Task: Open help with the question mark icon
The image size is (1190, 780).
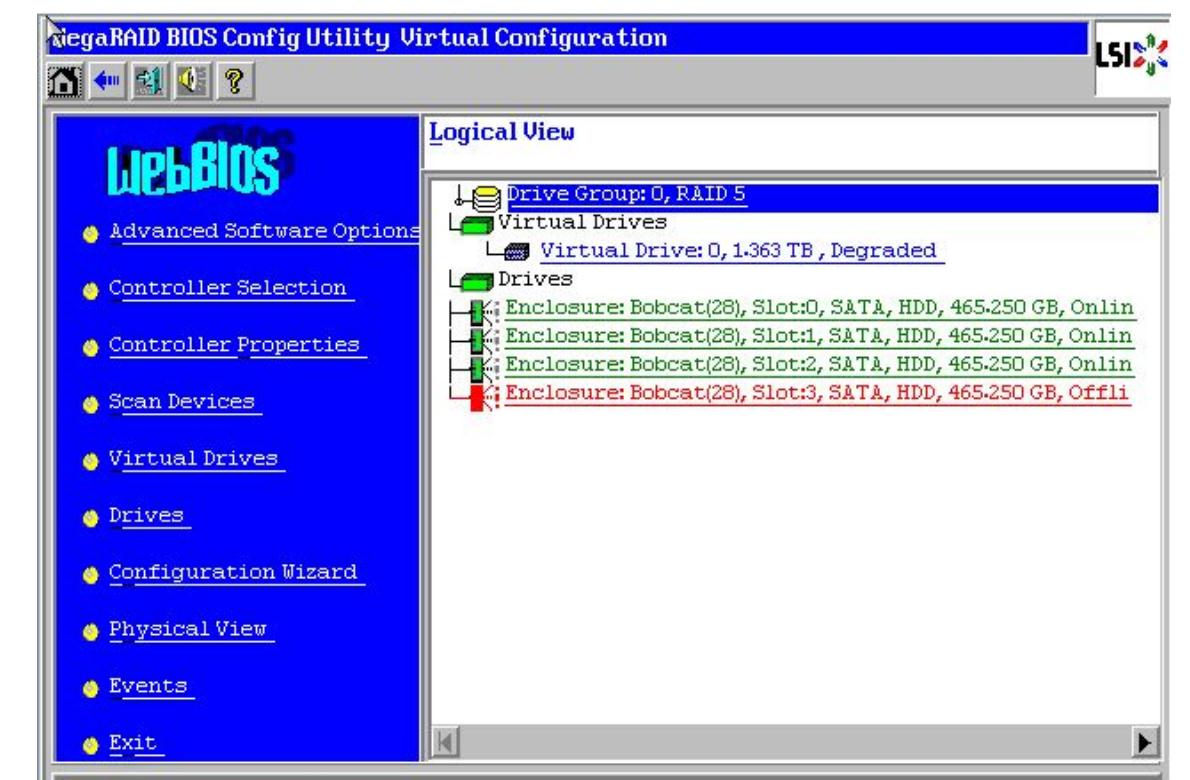Action: pyautogui.click(x=235, y=80)
